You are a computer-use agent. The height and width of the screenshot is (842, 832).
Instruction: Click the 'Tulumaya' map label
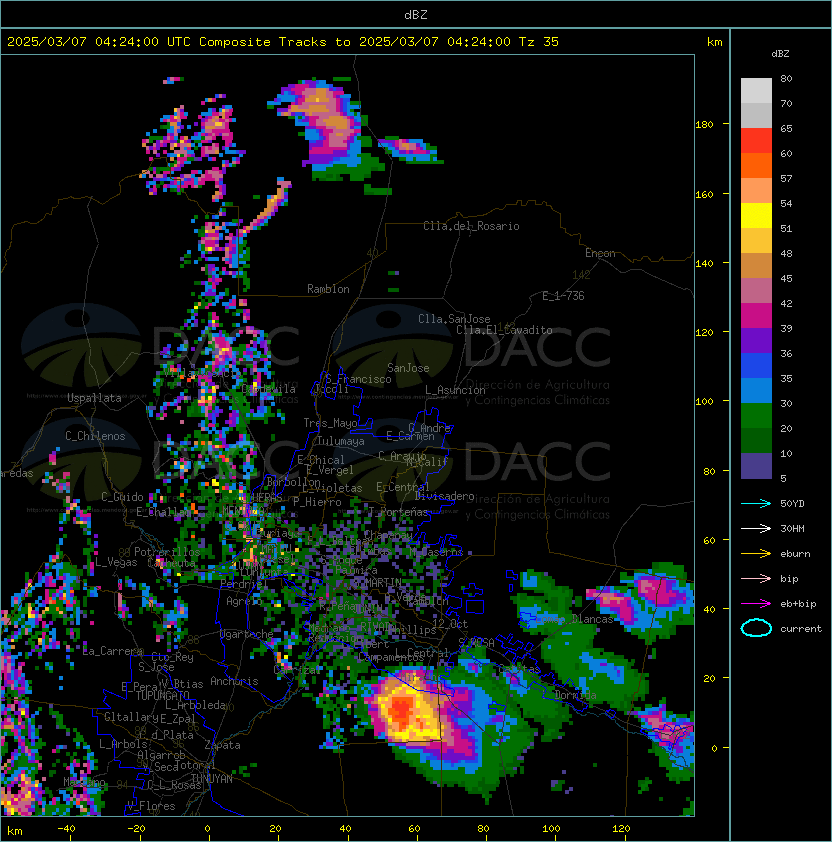341,441
